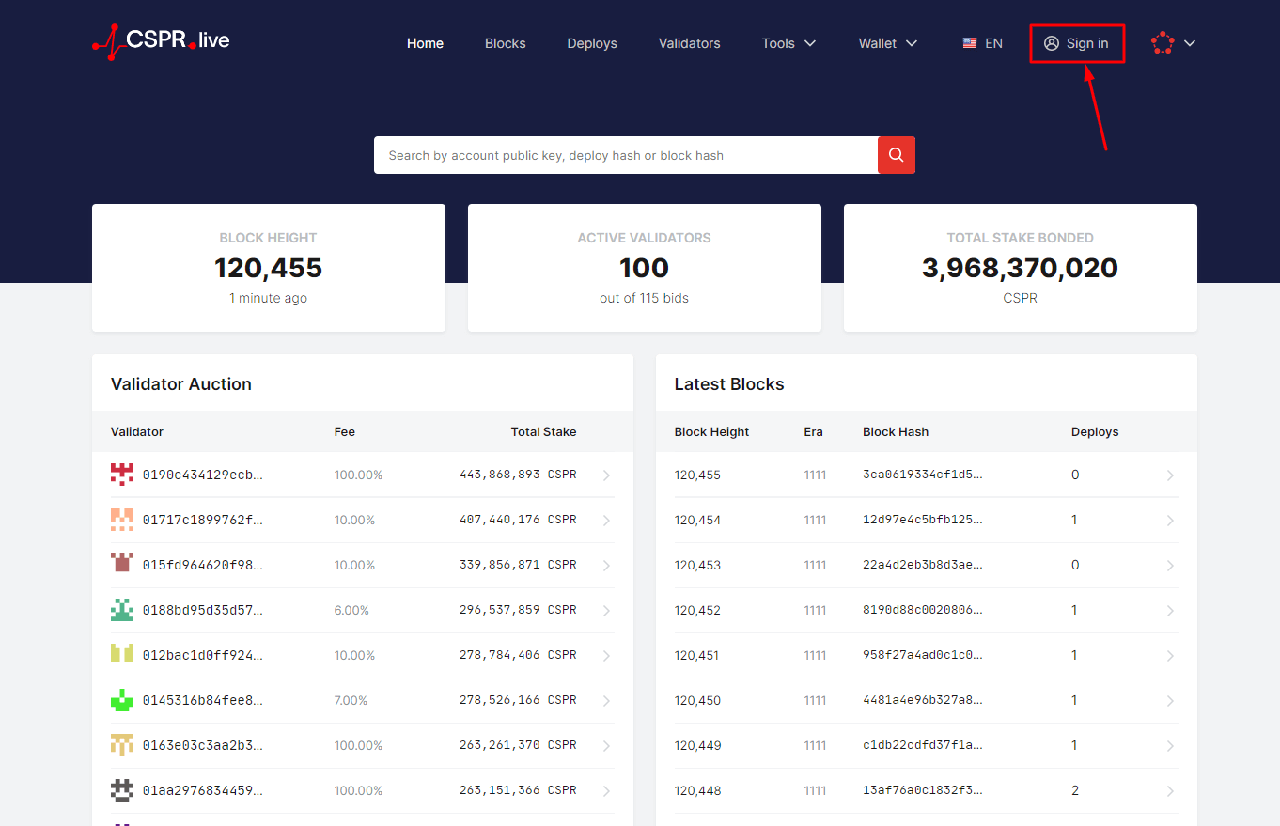Open block hash 12d97e4c5bfb125
Image resolution: width=1280 pixels, height=826 pixels.
point(923,520)
